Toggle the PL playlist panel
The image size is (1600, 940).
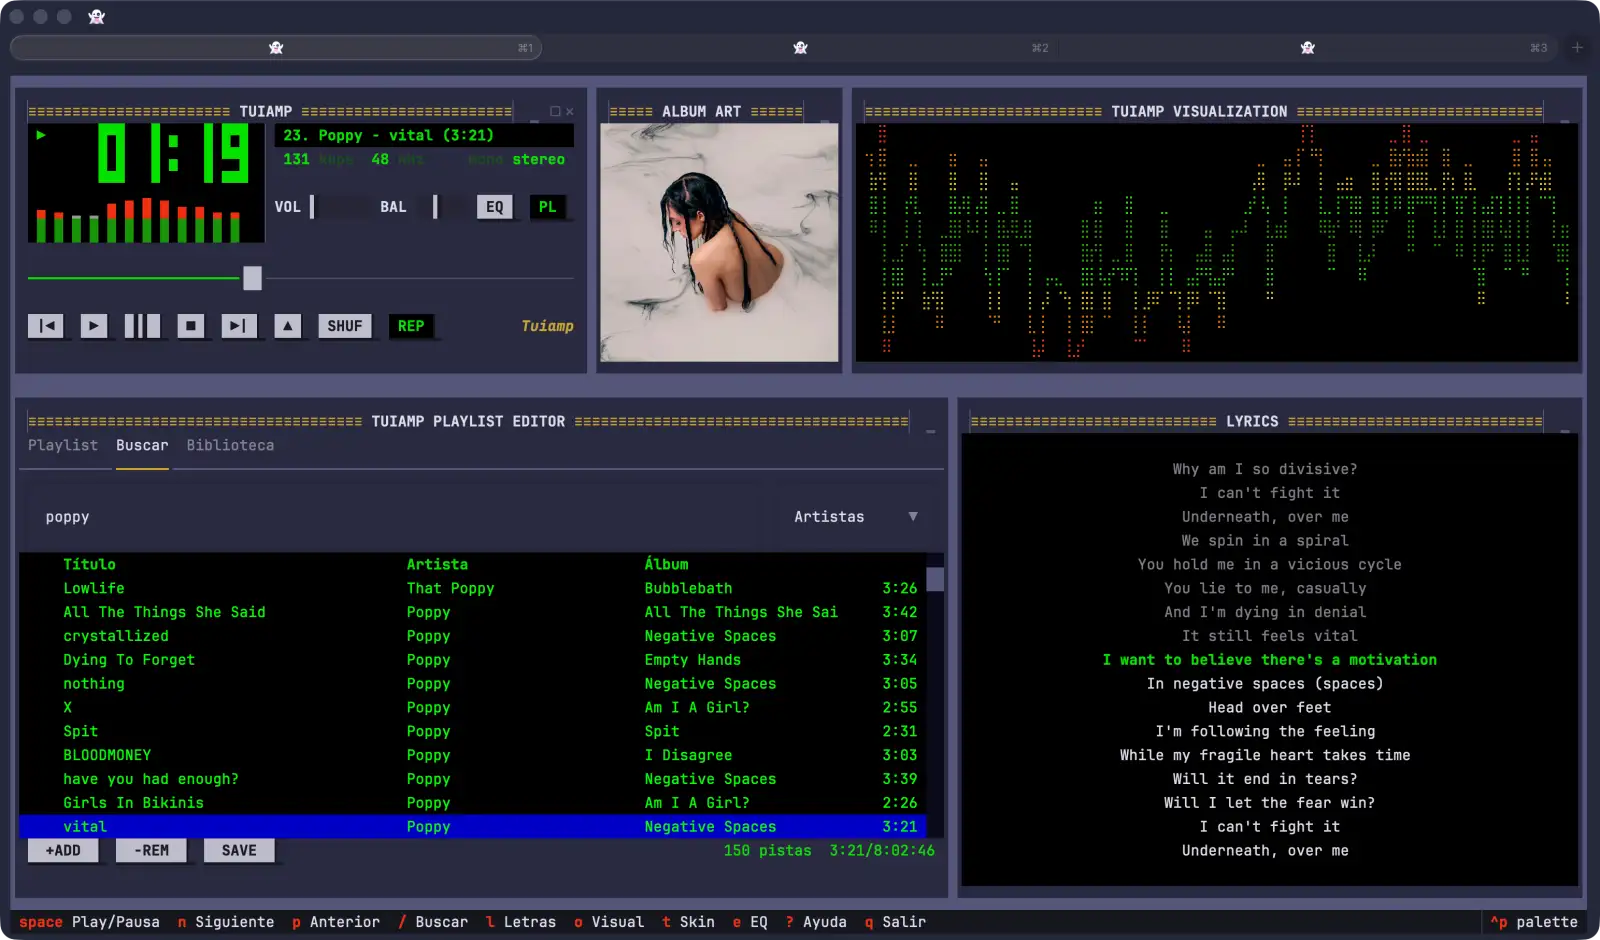point(547,207)
